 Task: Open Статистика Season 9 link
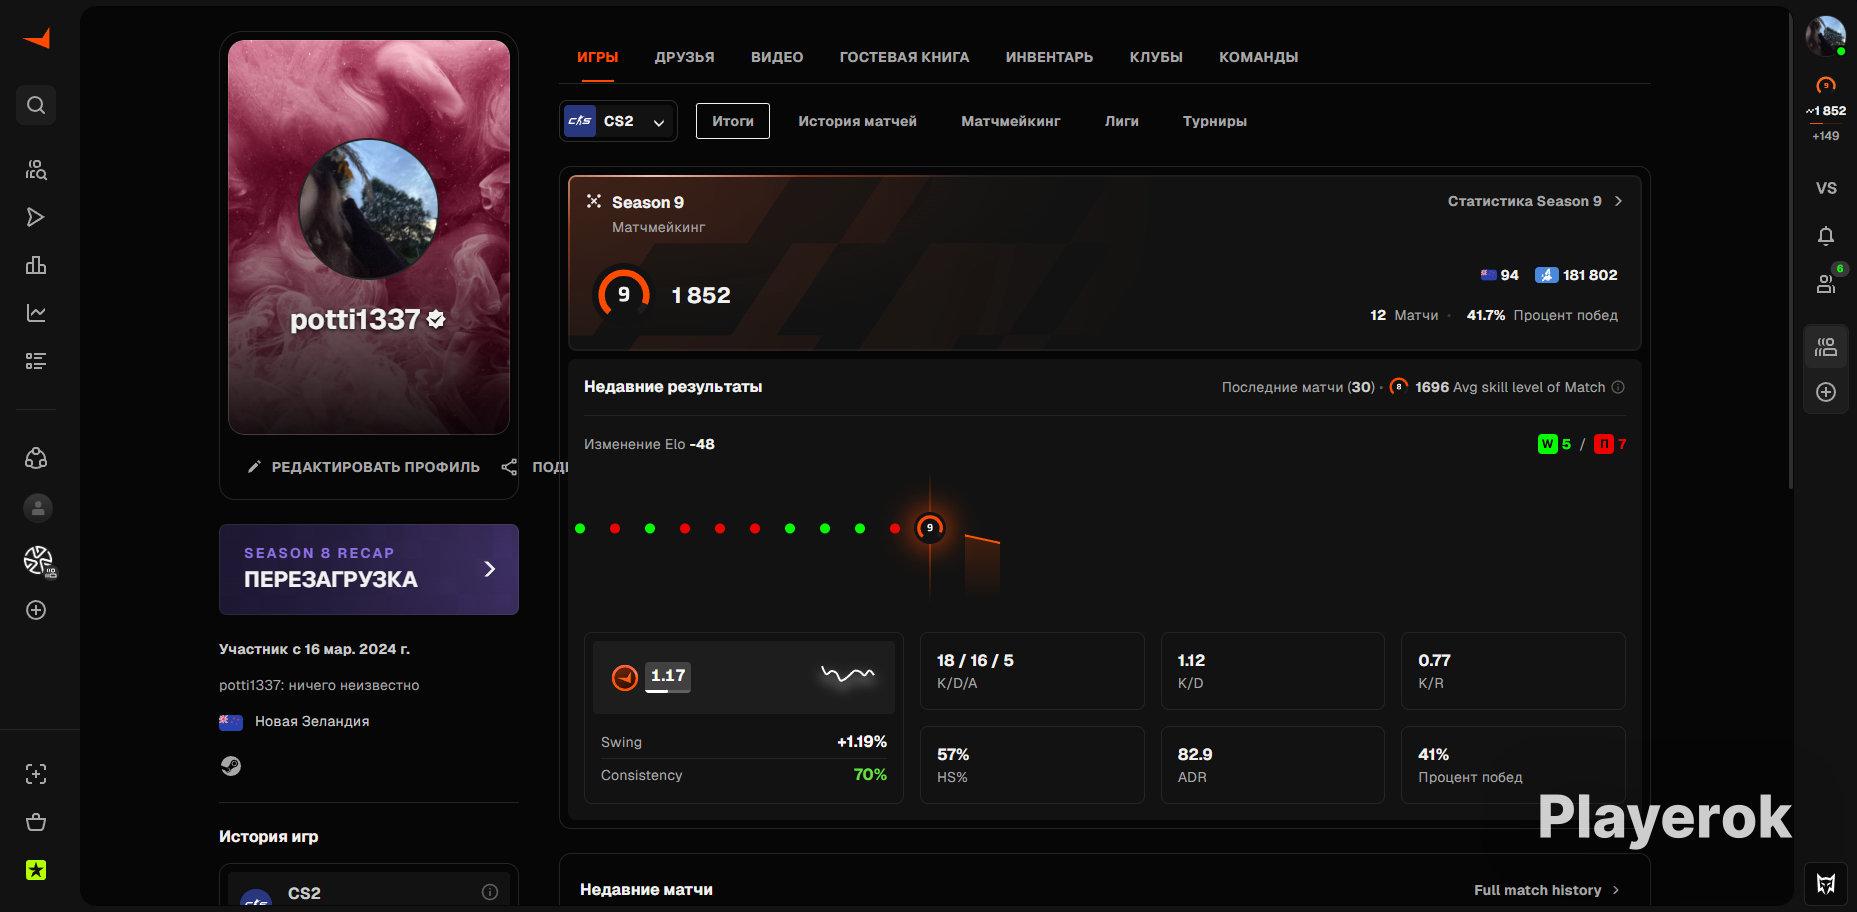pyautogui.click(x=1535, y=201)
